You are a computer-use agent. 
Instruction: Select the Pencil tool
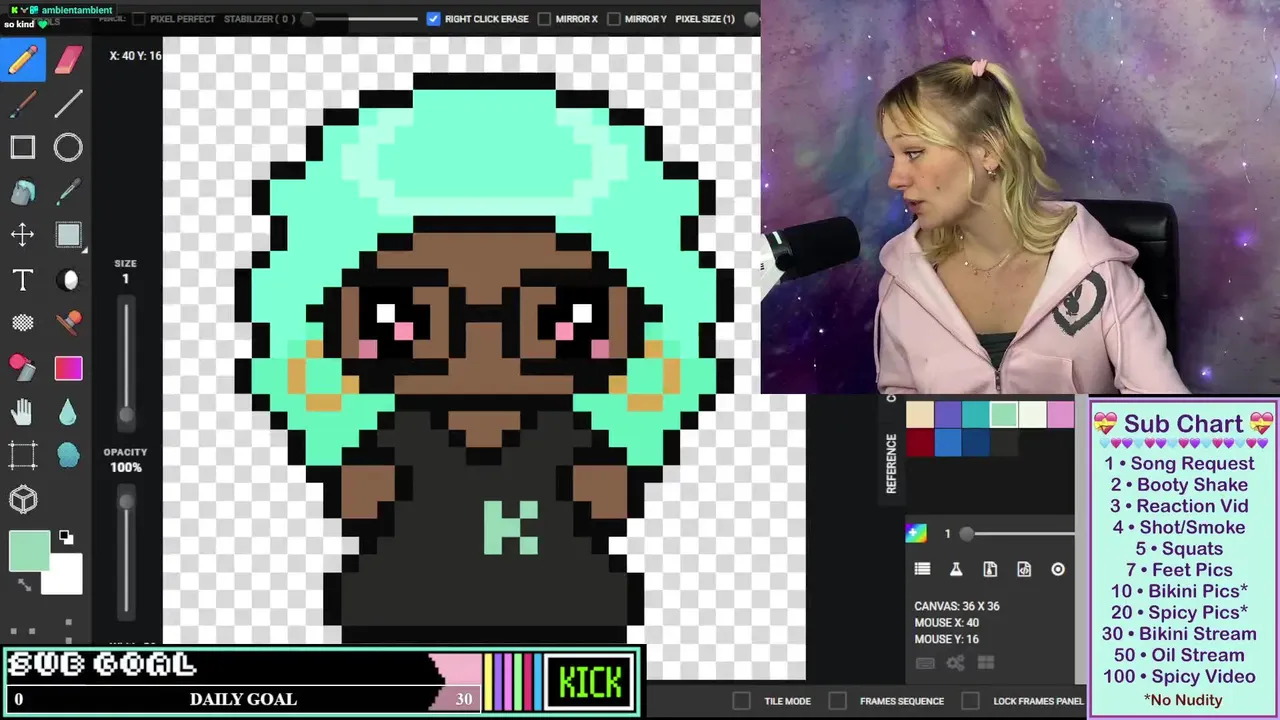click(23, 60)
